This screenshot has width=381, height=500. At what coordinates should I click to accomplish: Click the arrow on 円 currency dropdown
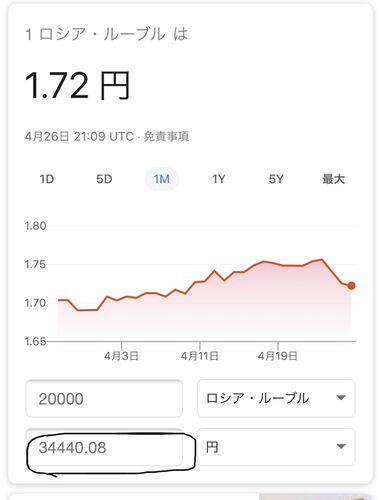coord(341,446)
